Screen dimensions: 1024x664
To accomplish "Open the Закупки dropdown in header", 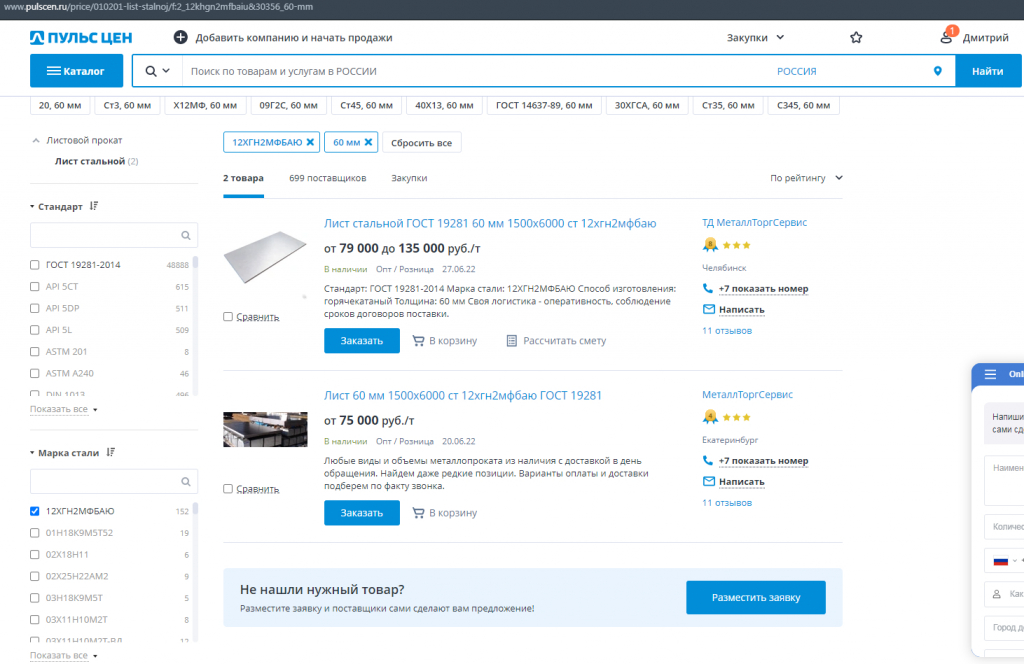I will (x=755, y=37).
